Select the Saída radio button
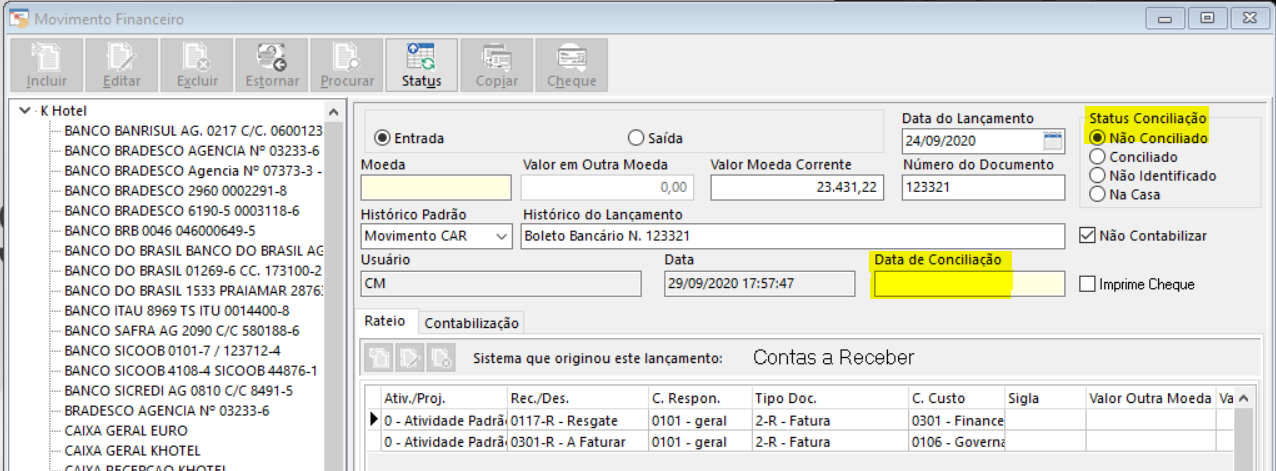1276x471 pixels. tap(655, 138)
